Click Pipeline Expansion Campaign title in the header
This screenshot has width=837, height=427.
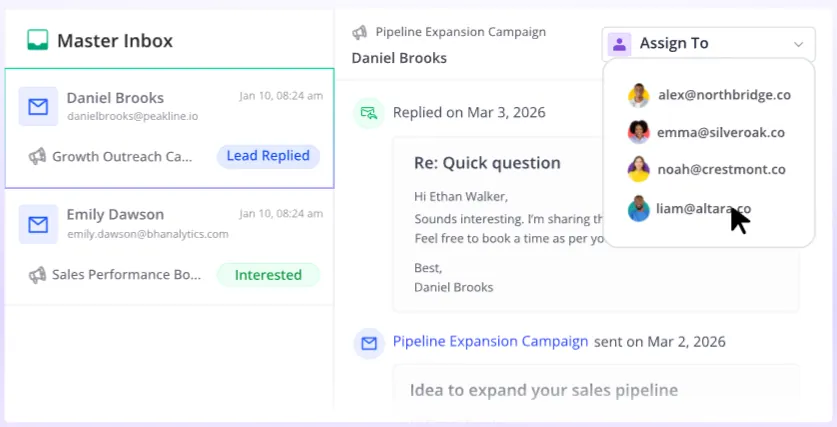coord(461,32)
